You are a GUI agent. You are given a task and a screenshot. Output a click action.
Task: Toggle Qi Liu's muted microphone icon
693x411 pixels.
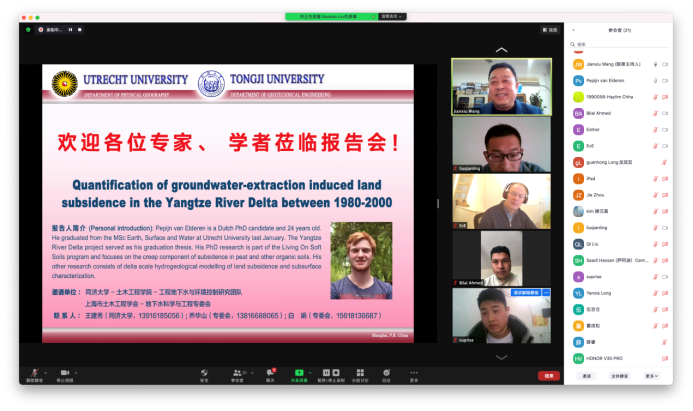click(655, 244)
